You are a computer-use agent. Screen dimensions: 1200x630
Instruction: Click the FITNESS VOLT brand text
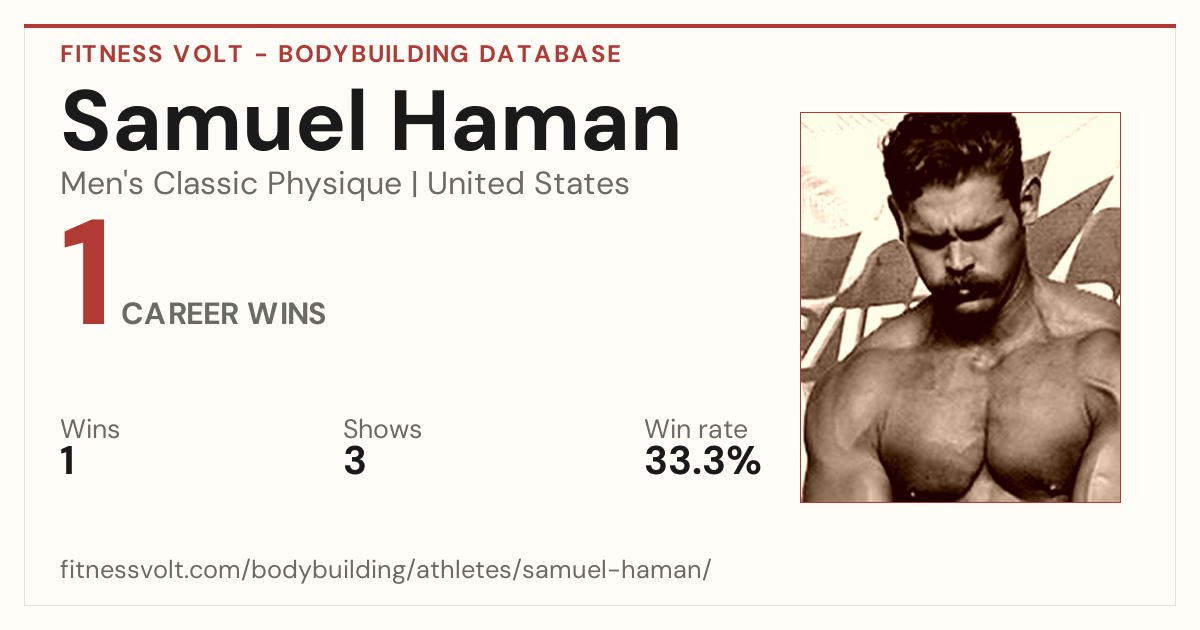coord(151,54)
